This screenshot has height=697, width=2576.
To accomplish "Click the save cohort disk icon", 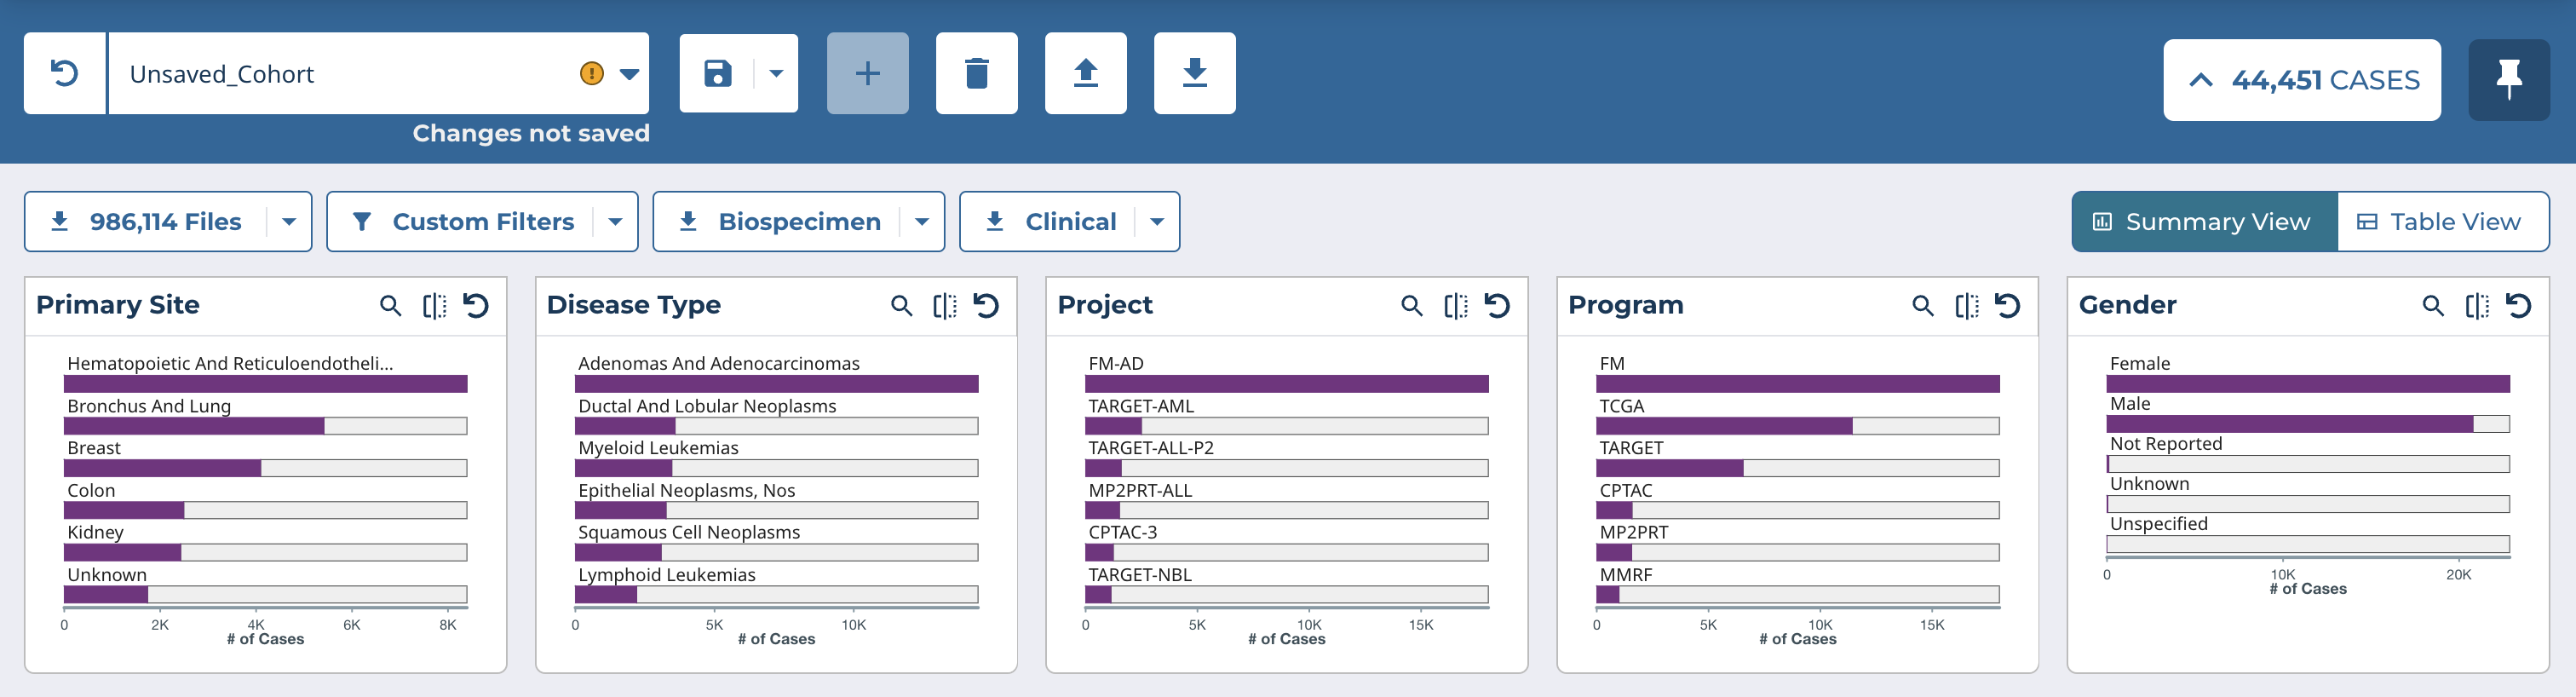I will 717,73.
